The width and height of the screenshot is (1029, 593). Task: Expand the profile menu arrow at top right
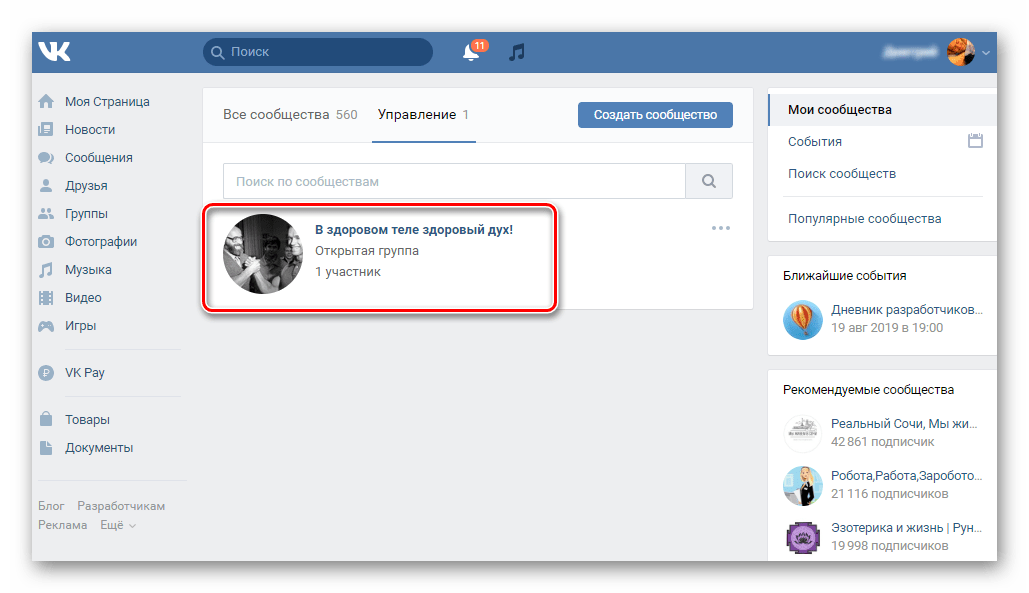[x=986, y=52]
